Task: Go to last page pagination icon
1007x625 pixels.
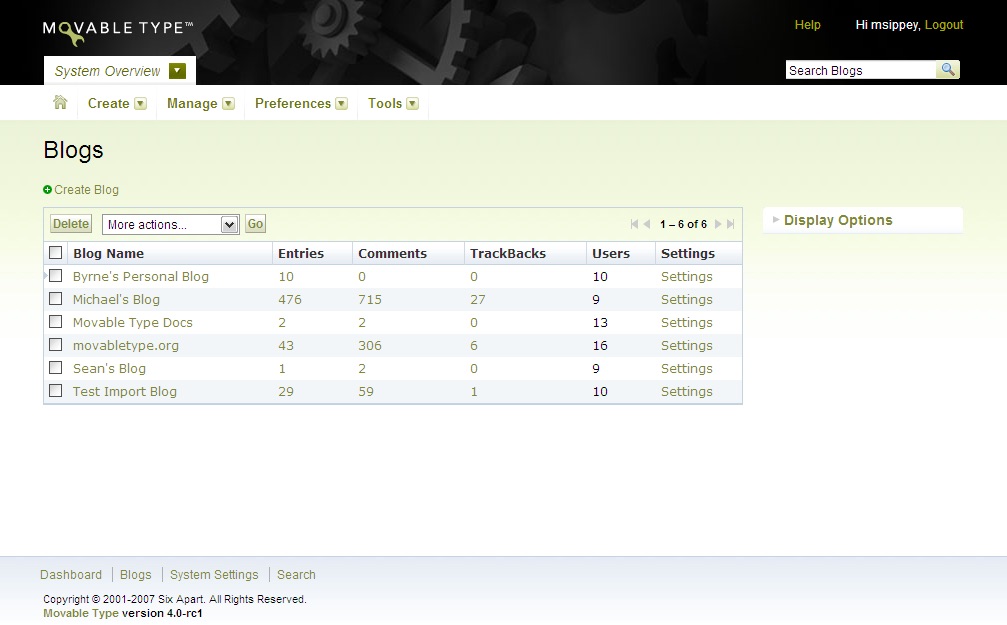Action: pos(730,224)
